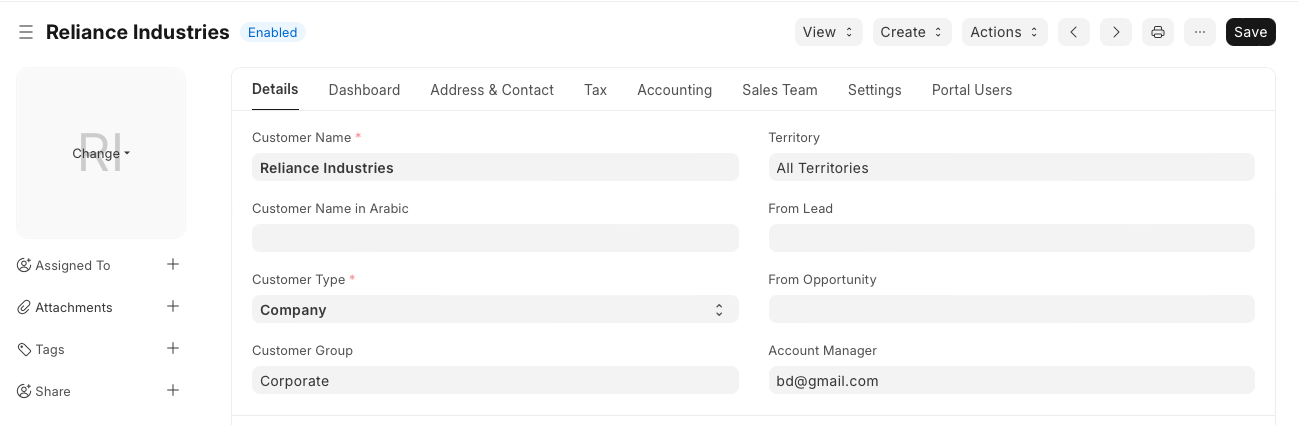This screenshot has height=425, width=1298.
Task: Go to previous customer record arrow
Action: point(1073,32)
